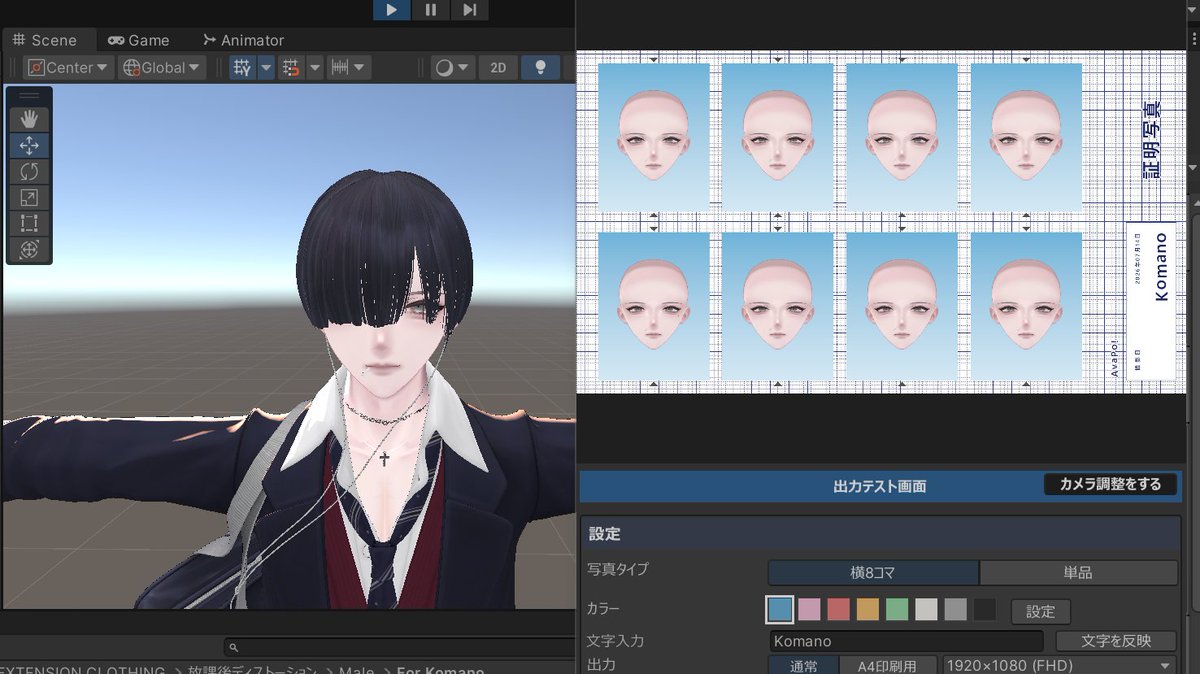The width and height of the screenshot is (1200, 674).
Task: Open the Male folder in breadcrumb
Action: point(357,670)
